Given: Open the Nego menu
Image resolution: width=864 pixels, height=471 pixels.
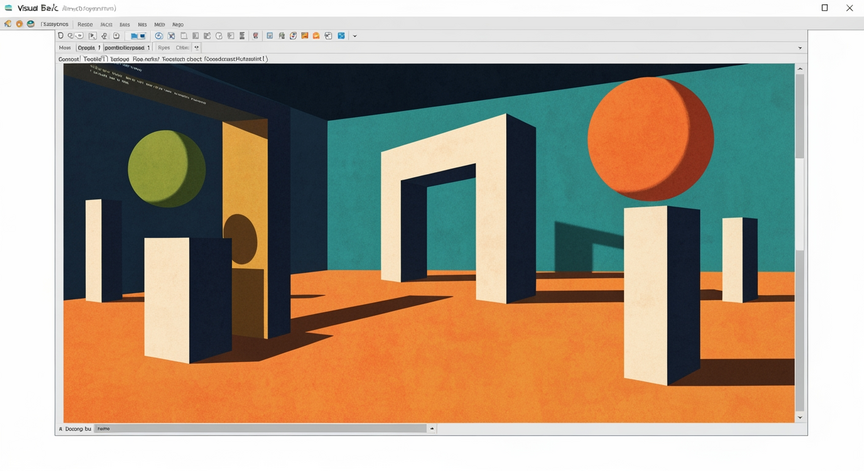Looking at the screenshot, I should click(178, 24).
